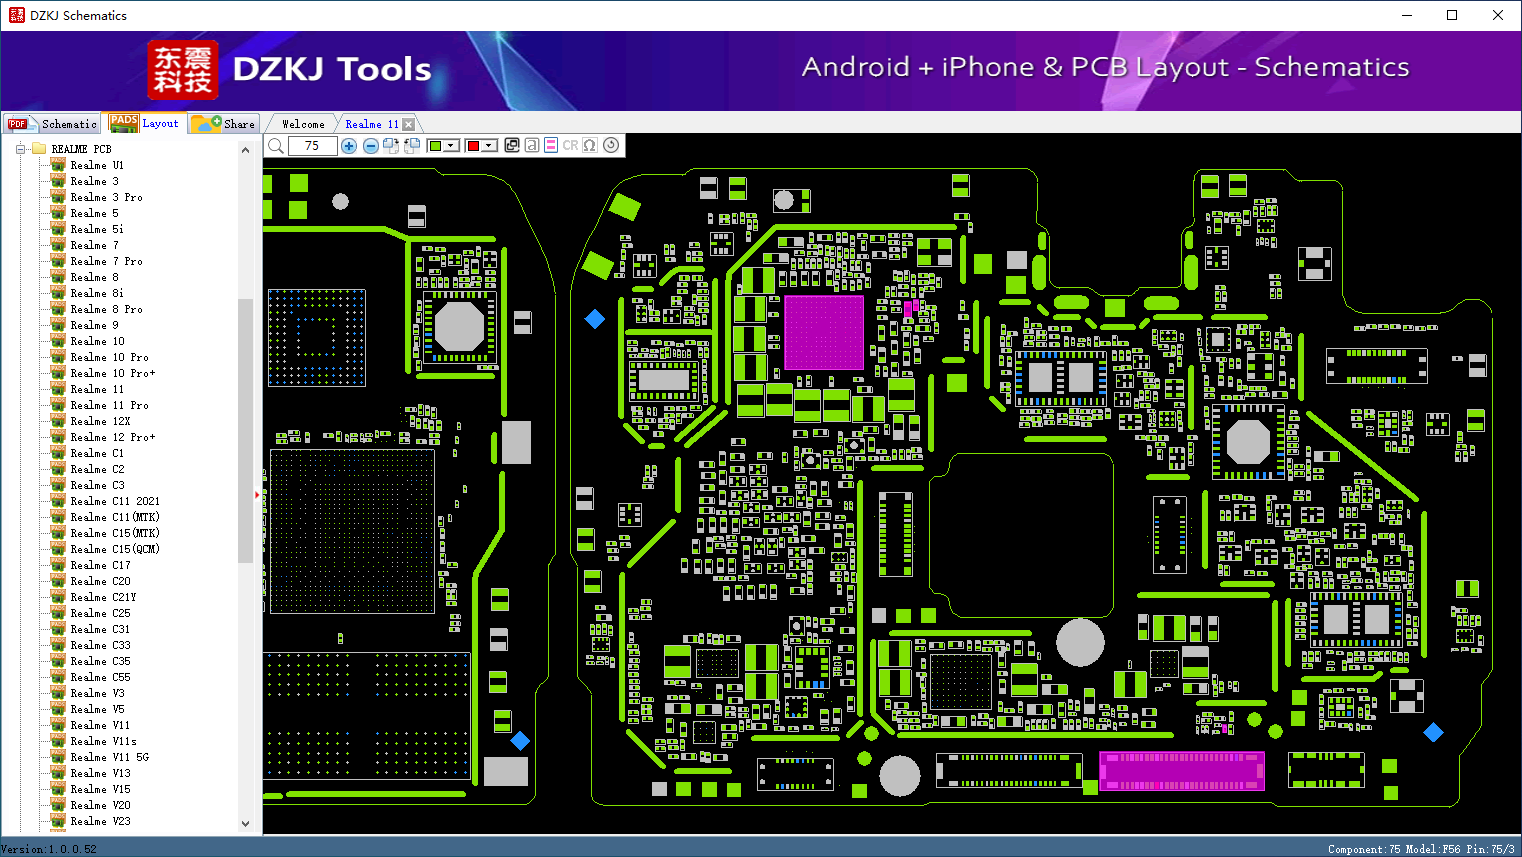This screenshot has width=1522, height=857.
Task: Select Realme 7 Pro tree entry
Action: [x=106, y=261]
